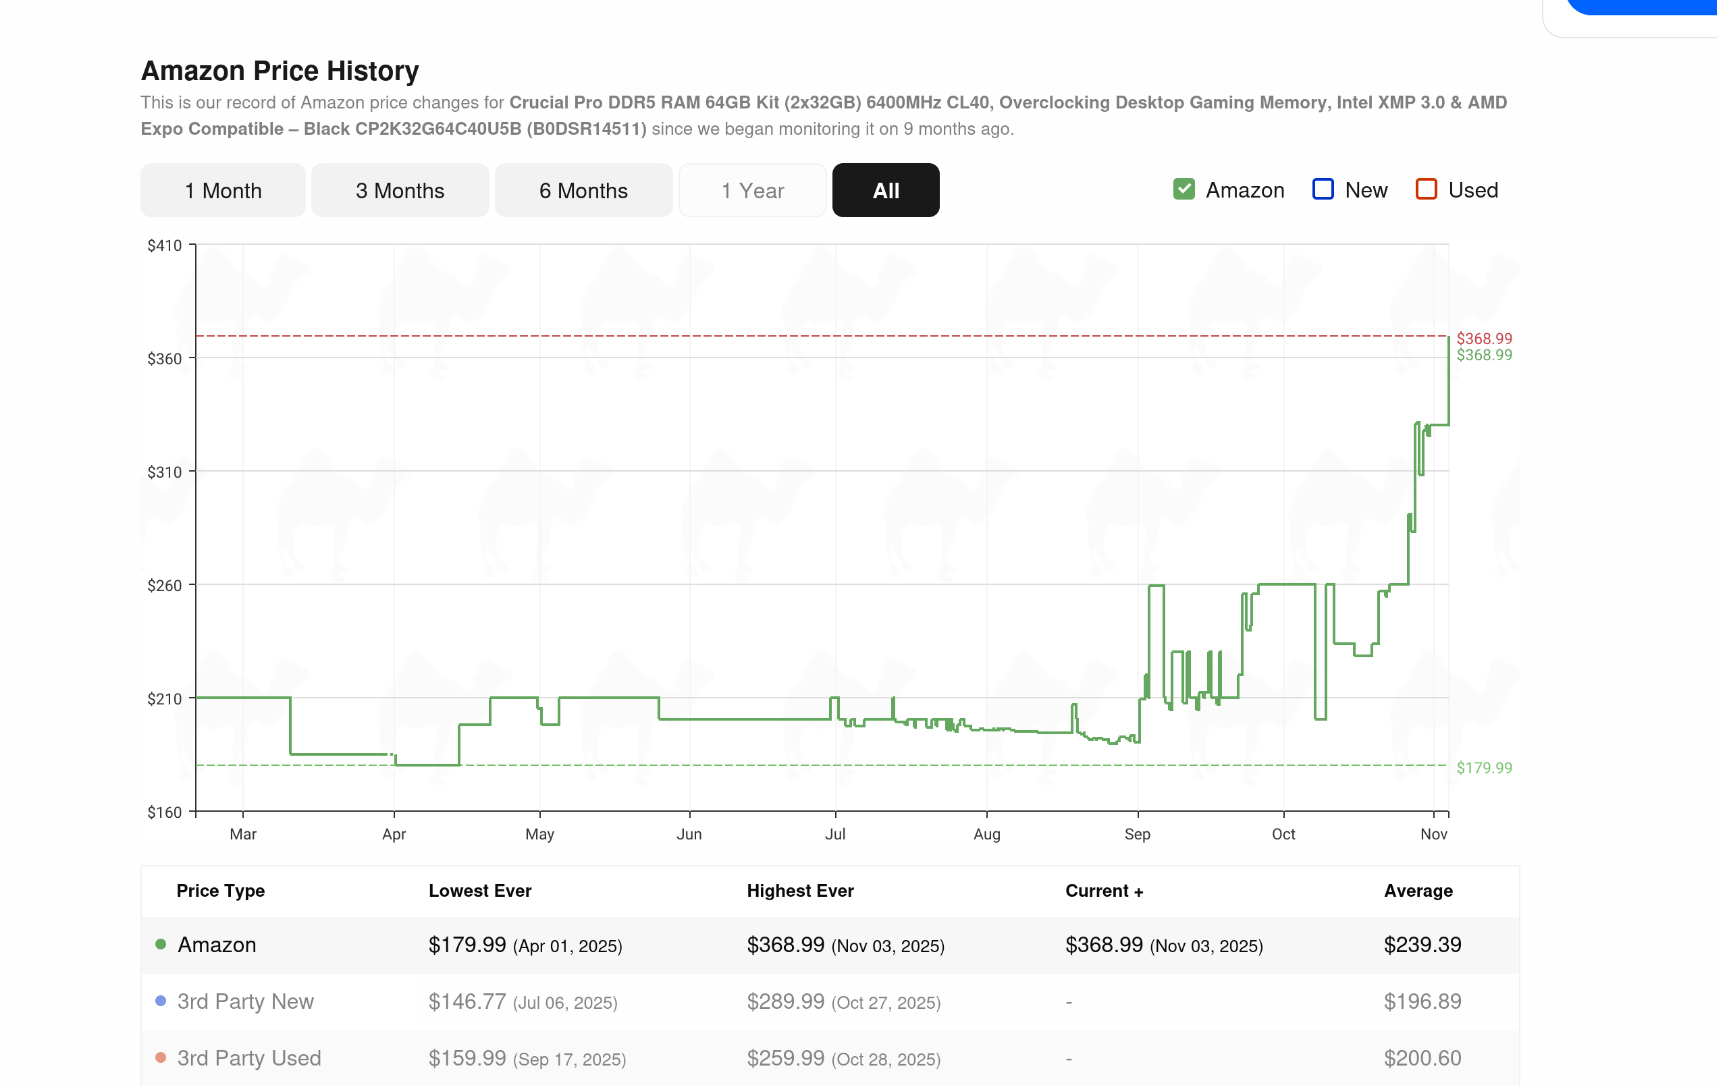Select the 6 Months range
1717x1086 pixels.
pos(584,190)
